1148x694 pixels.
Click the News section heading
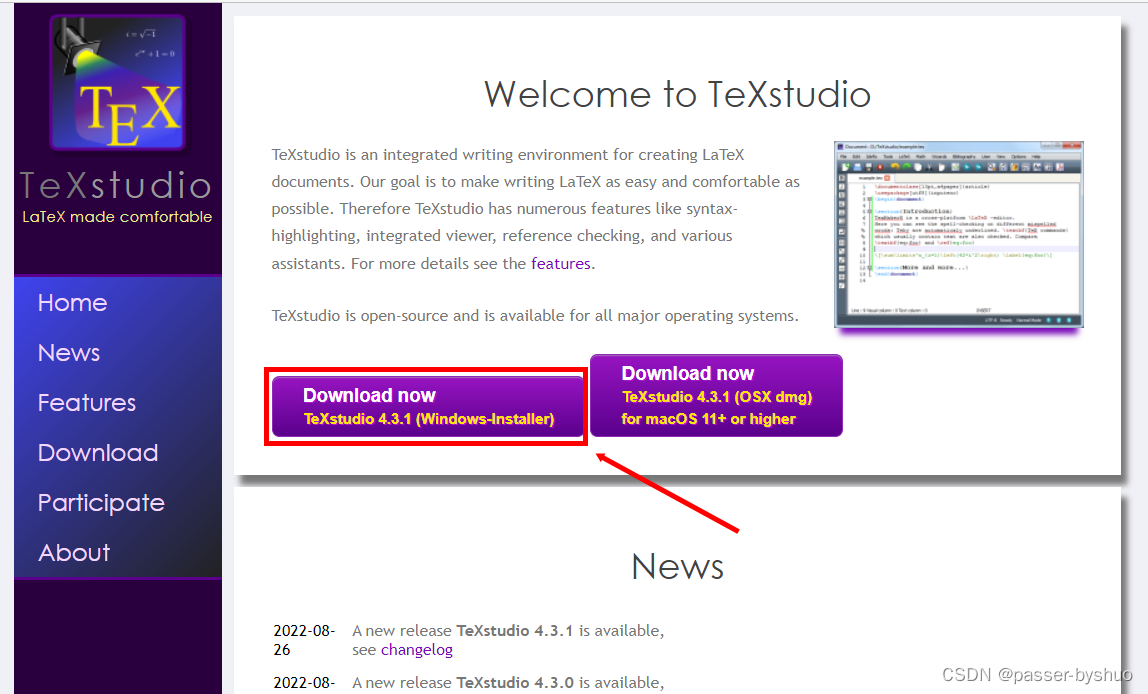coord(677,567)
